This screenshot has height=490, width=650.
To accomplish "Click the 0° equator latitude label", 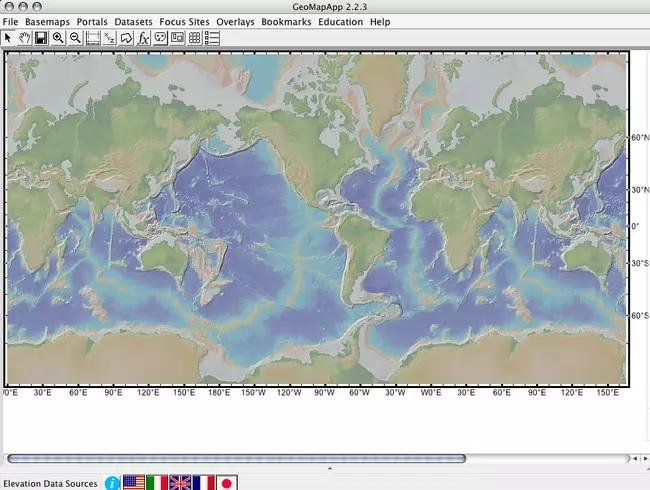I will coord(635,226).
